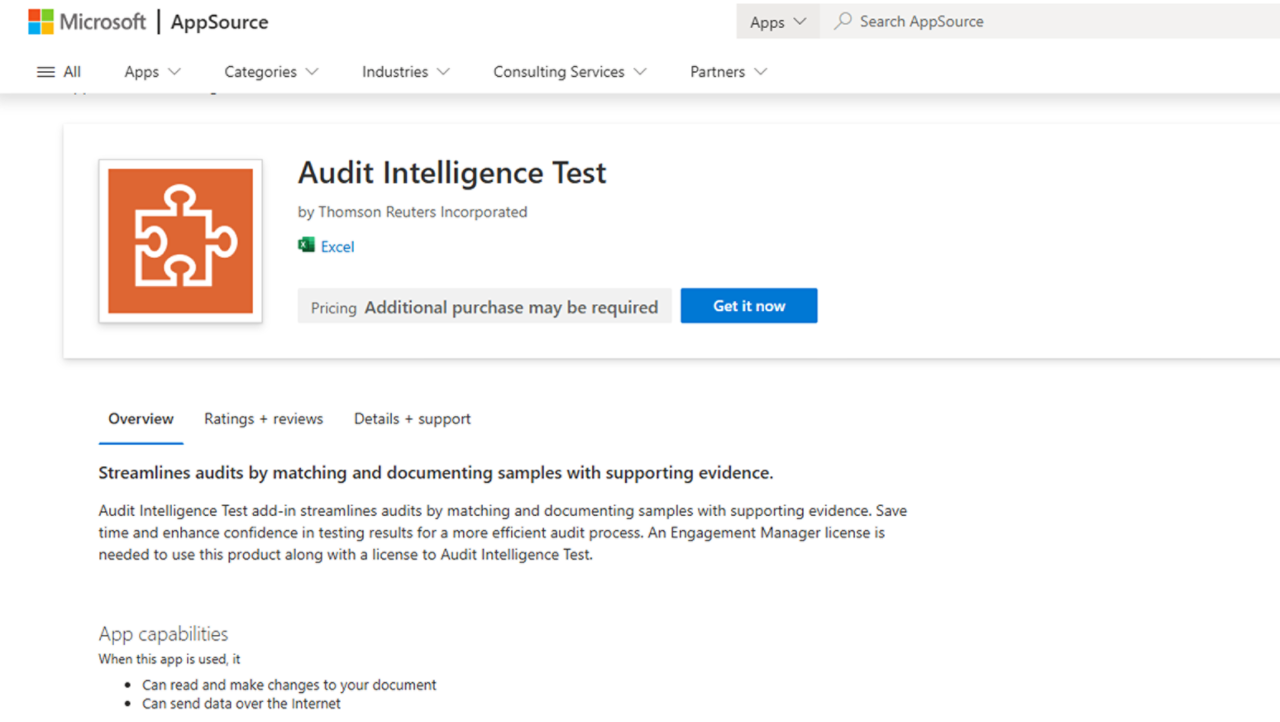Open the Ratings + reviews tab
1280x722 pixels.
coord(263,419)
